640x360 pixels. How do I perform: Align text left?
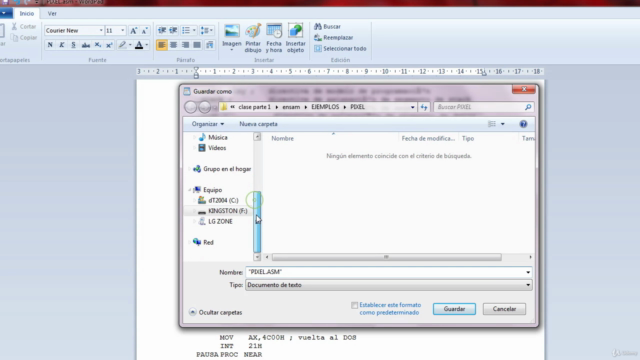(x=162, y=45)
